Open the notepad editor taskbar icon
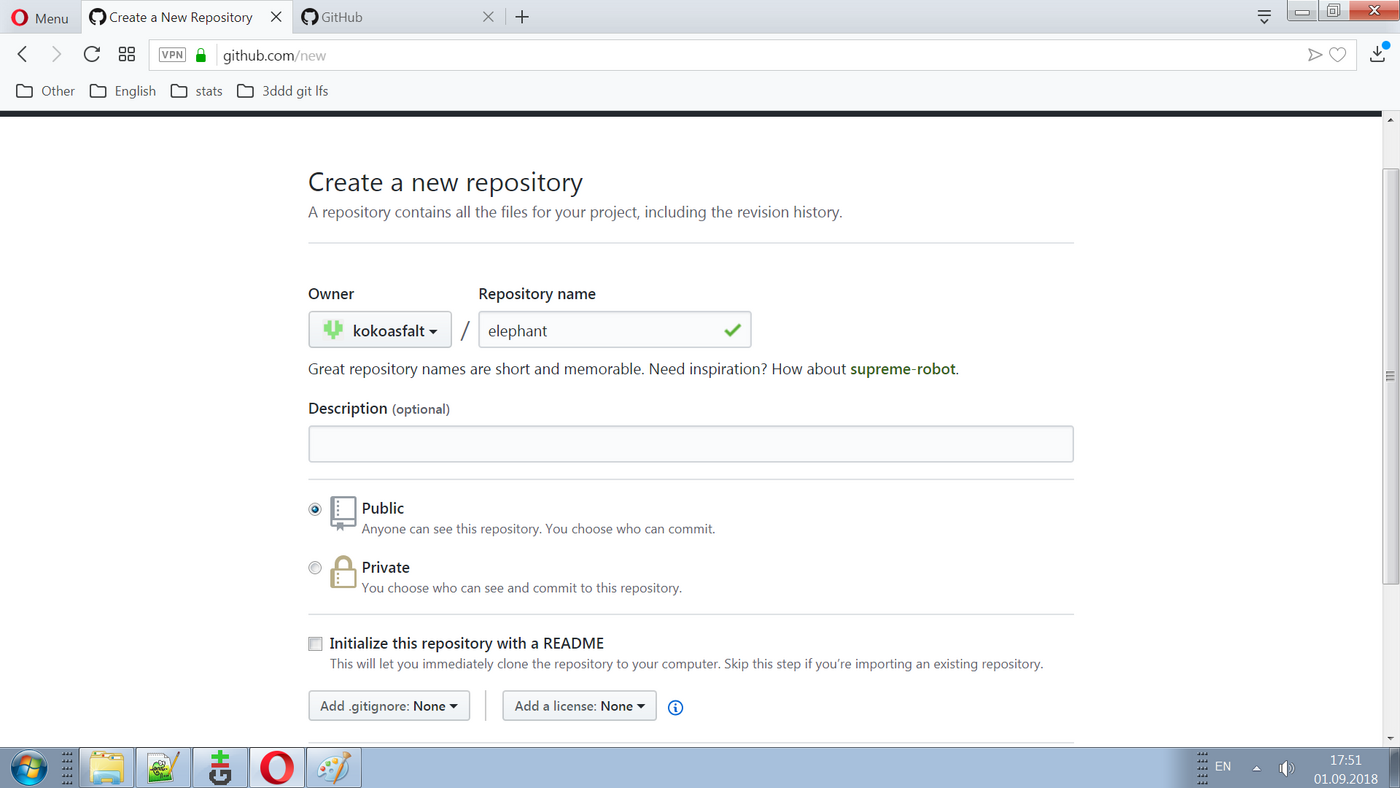The height and width of the screenshot is (788, 1400). pos(163,768)
